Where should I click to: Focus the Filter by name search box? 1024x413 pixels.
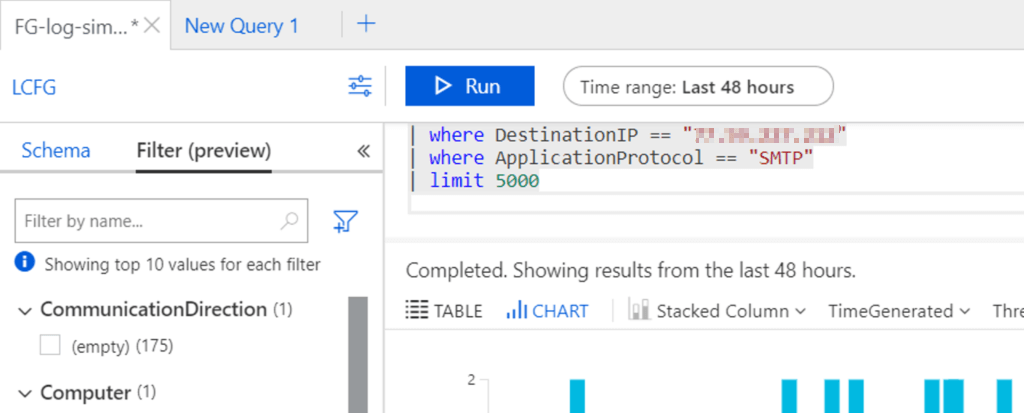(161, 221)
